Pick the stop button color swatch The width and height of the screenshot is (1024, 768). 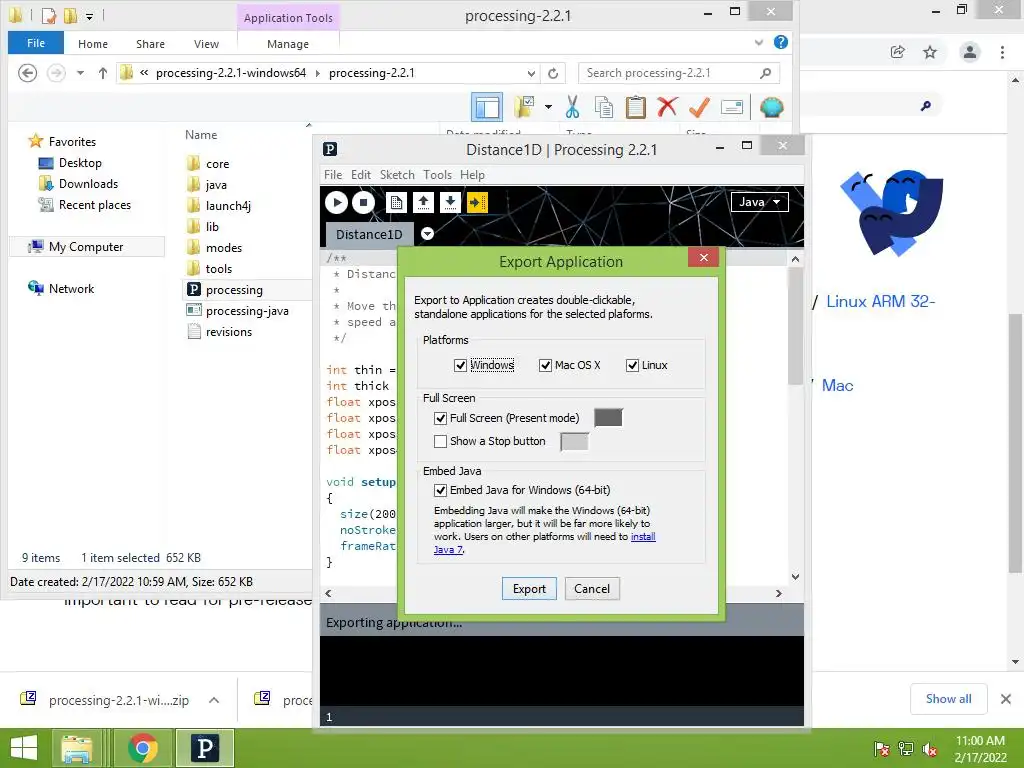click(575, 442)
